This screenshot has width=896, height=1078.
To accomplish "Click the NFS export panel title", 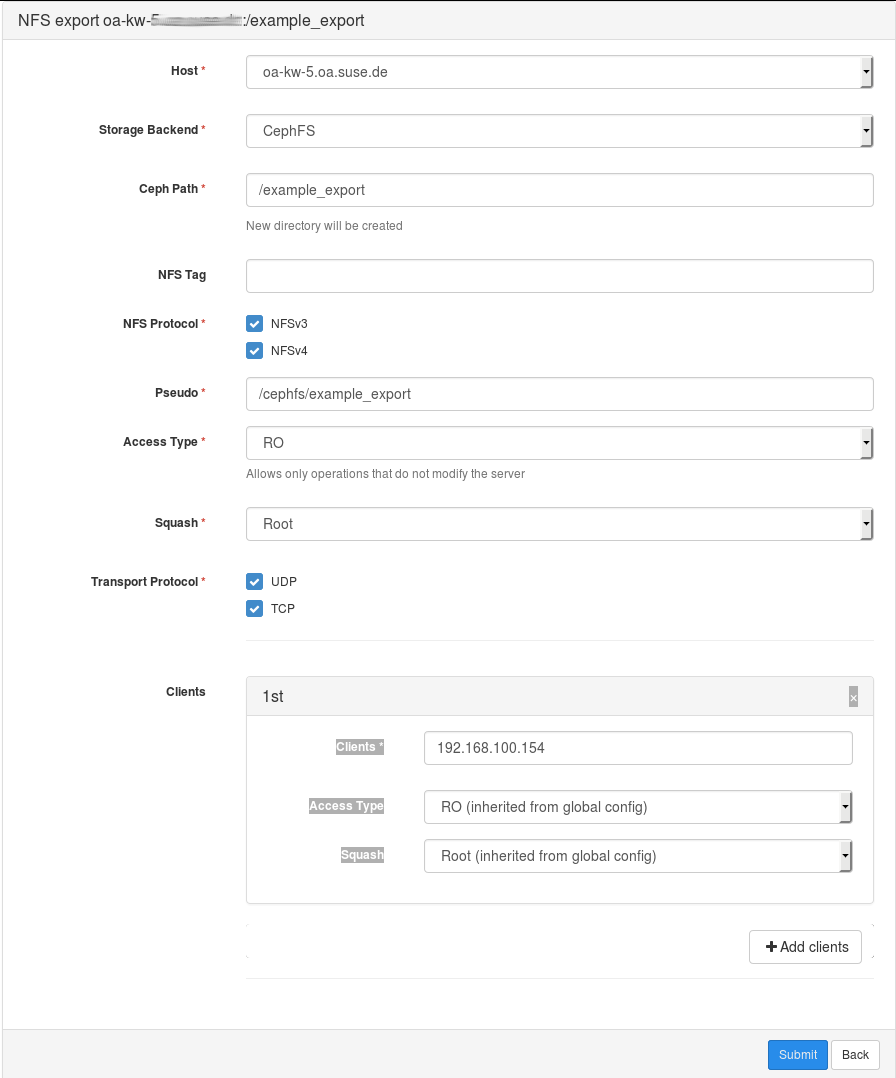I will [x=191, y=20].
